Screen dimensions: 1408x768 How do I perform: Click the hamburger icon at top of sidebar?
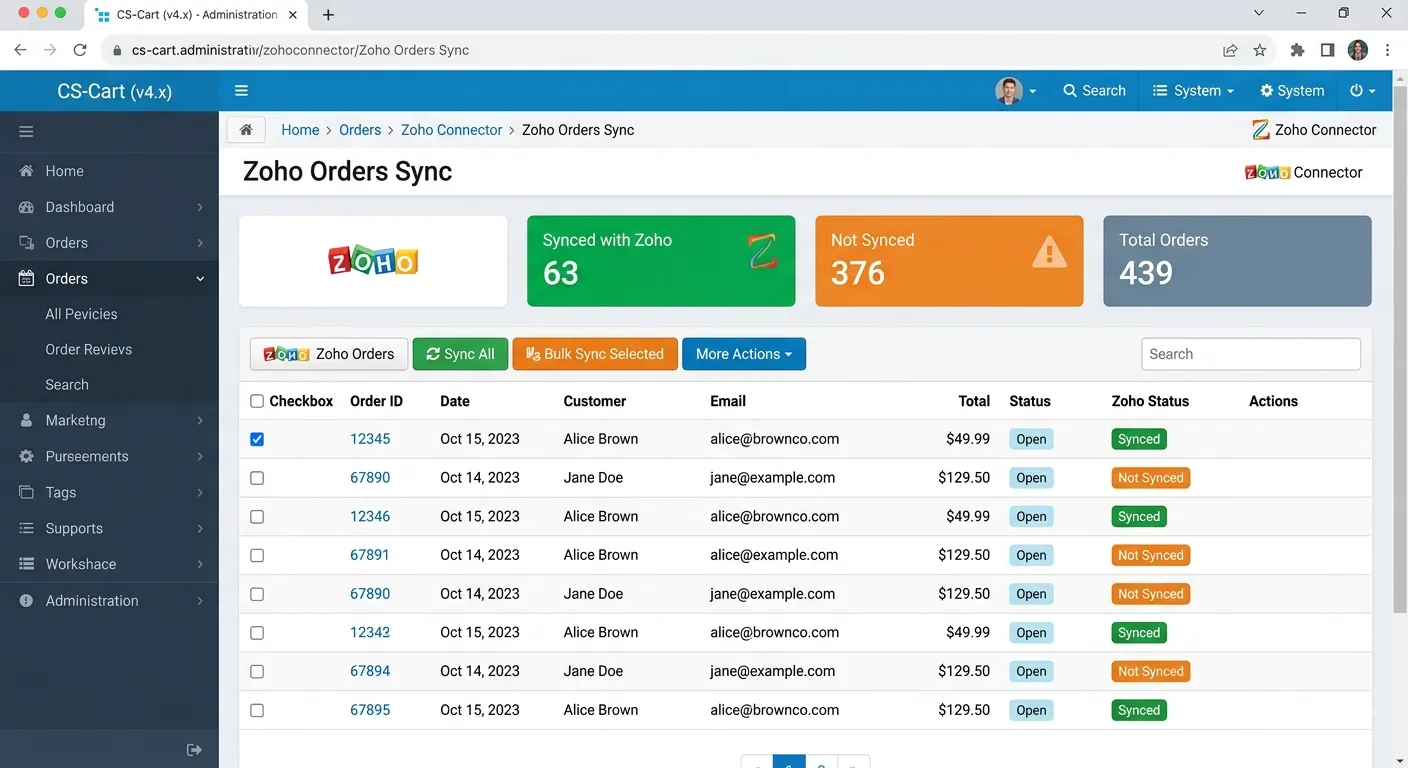point(26,131)
